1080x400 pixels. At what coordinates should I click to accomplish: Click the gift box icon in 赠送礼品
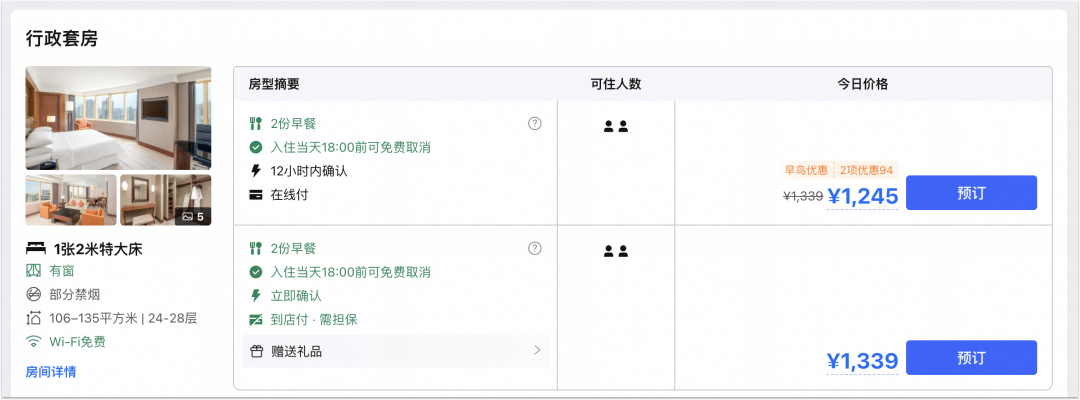coord(256,352)
